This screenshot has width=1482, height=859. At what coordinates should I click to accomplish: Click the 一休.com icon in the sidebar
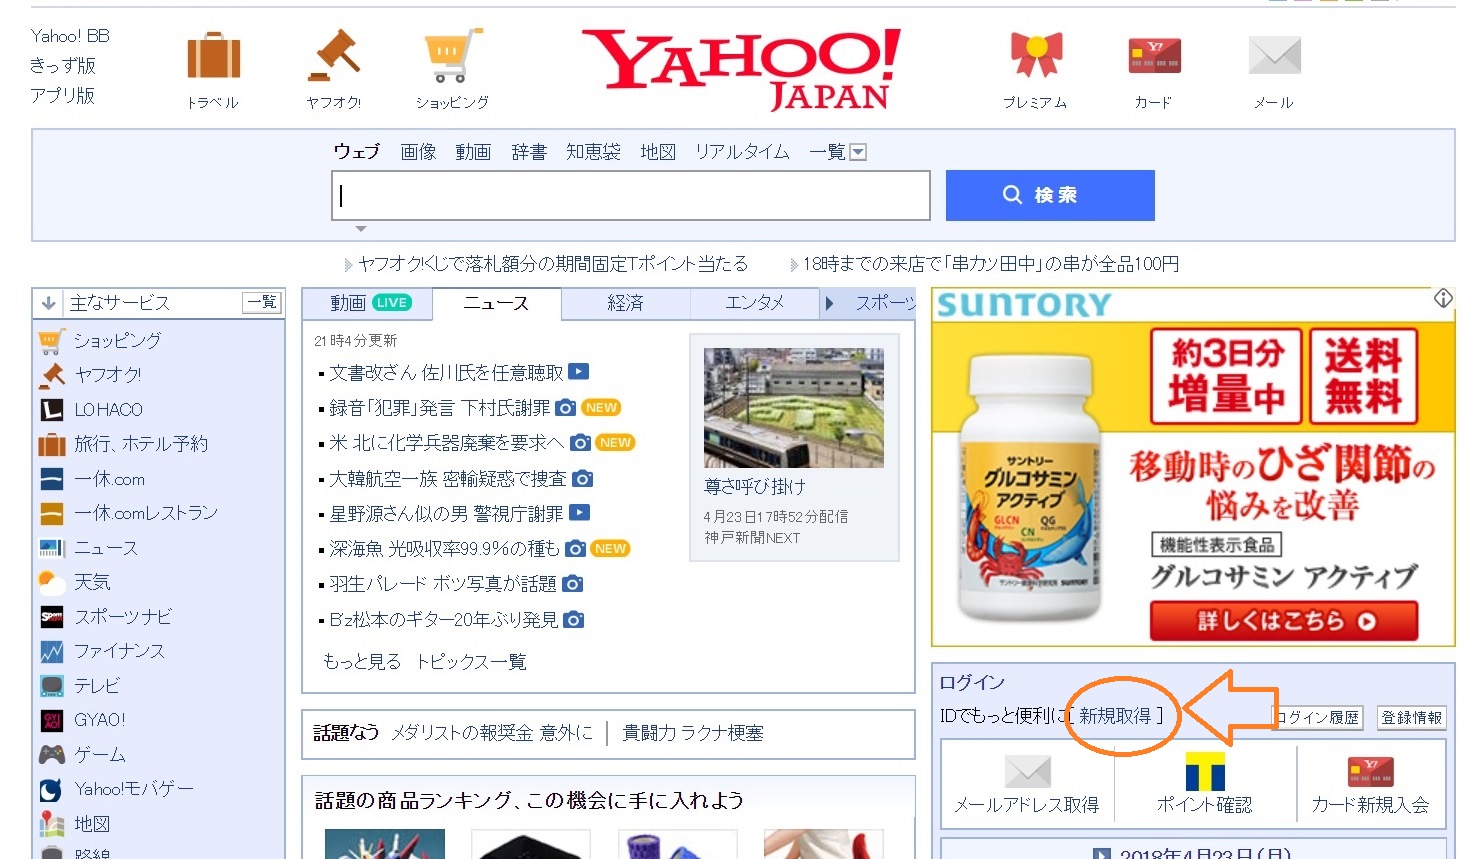(x=51, y=479)
